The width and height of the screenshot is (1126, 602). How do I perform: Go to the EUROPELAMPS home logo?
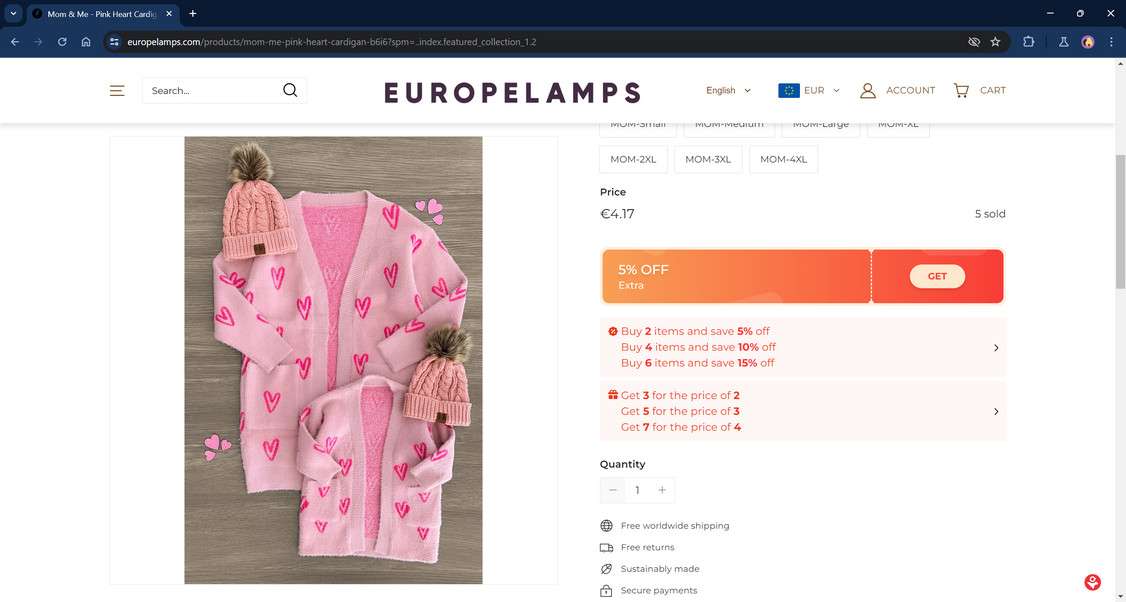tap(512, 92)
